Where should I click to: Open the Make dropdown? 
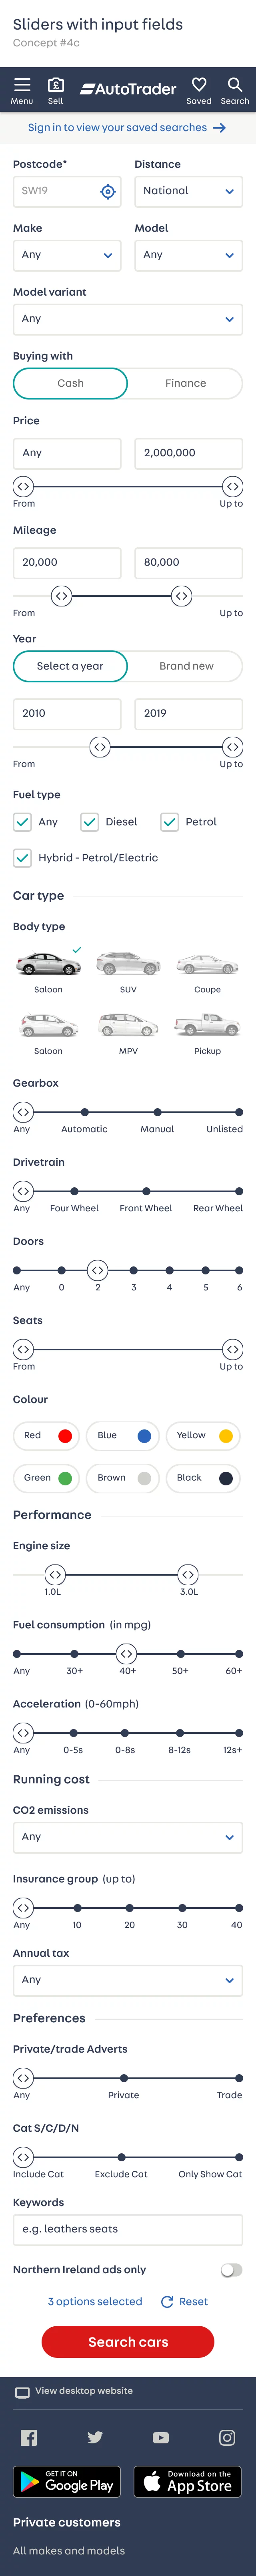pyautogui.click(x=67, y=255)
